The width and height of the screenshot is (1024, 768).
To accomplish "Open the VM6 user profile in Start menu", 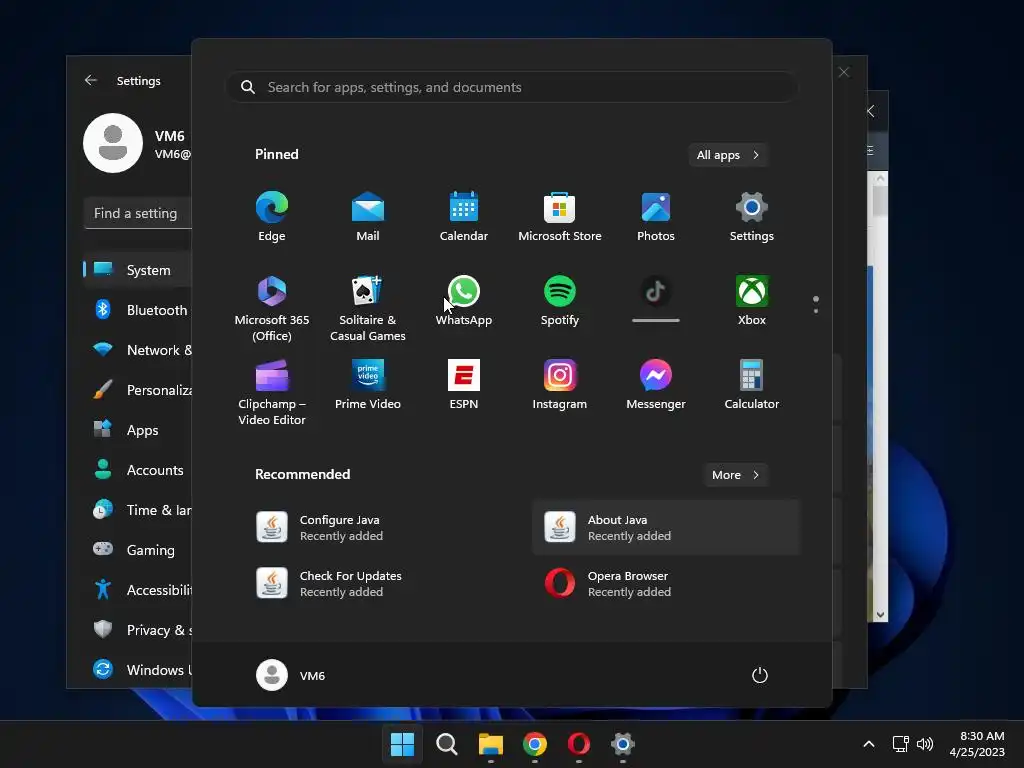I will point(291,675).
